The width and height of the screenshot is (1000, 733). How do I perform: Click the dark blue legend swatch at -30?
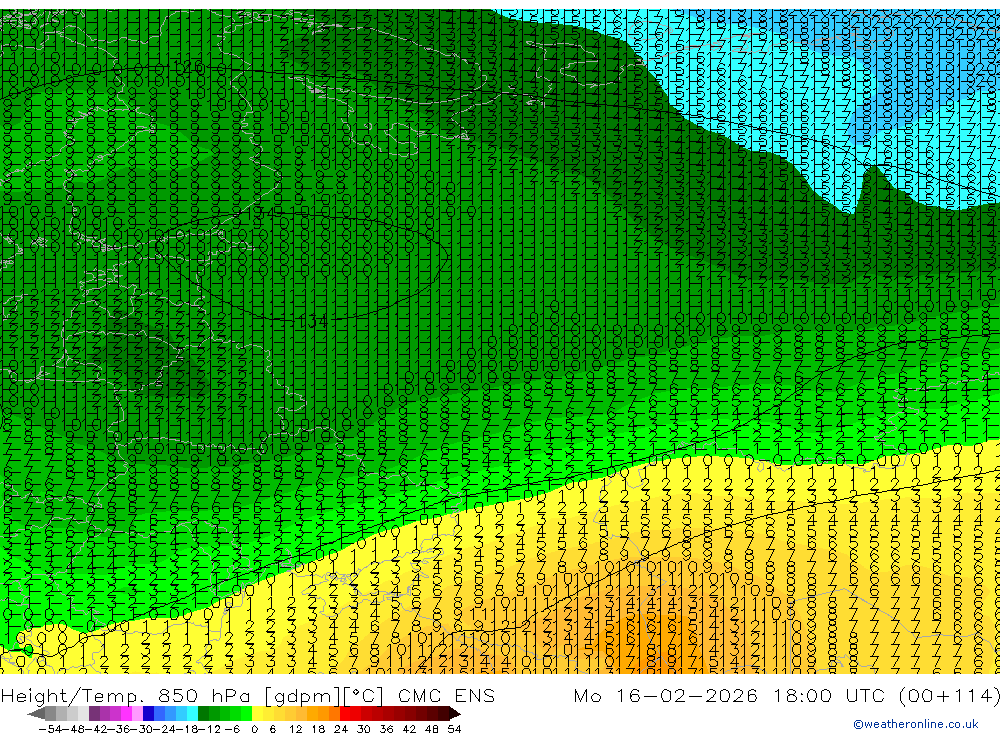[149, 714]
